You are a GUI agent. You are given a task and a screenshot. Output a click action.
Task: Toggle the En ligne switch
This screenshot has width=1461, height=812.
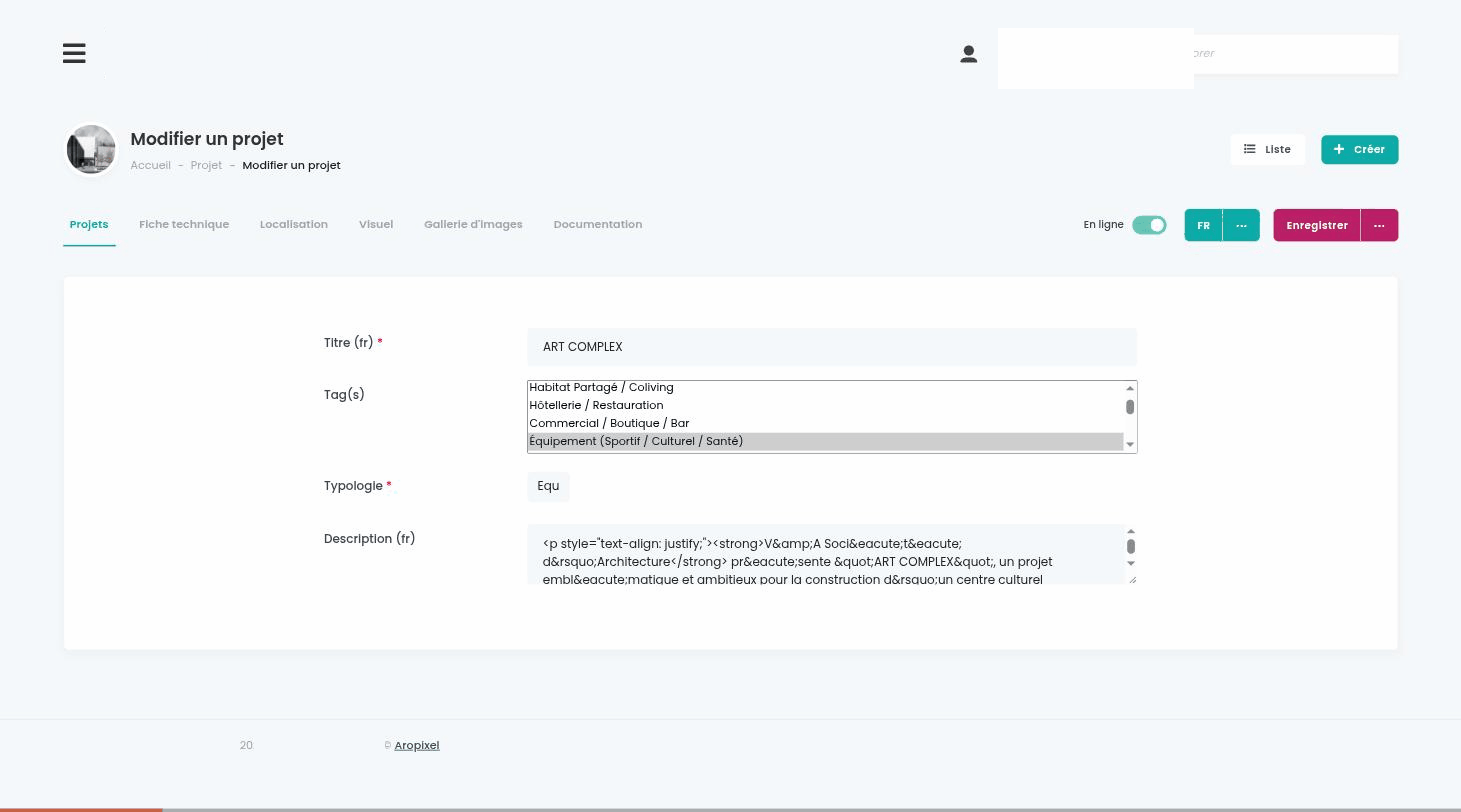(1149, 225)
